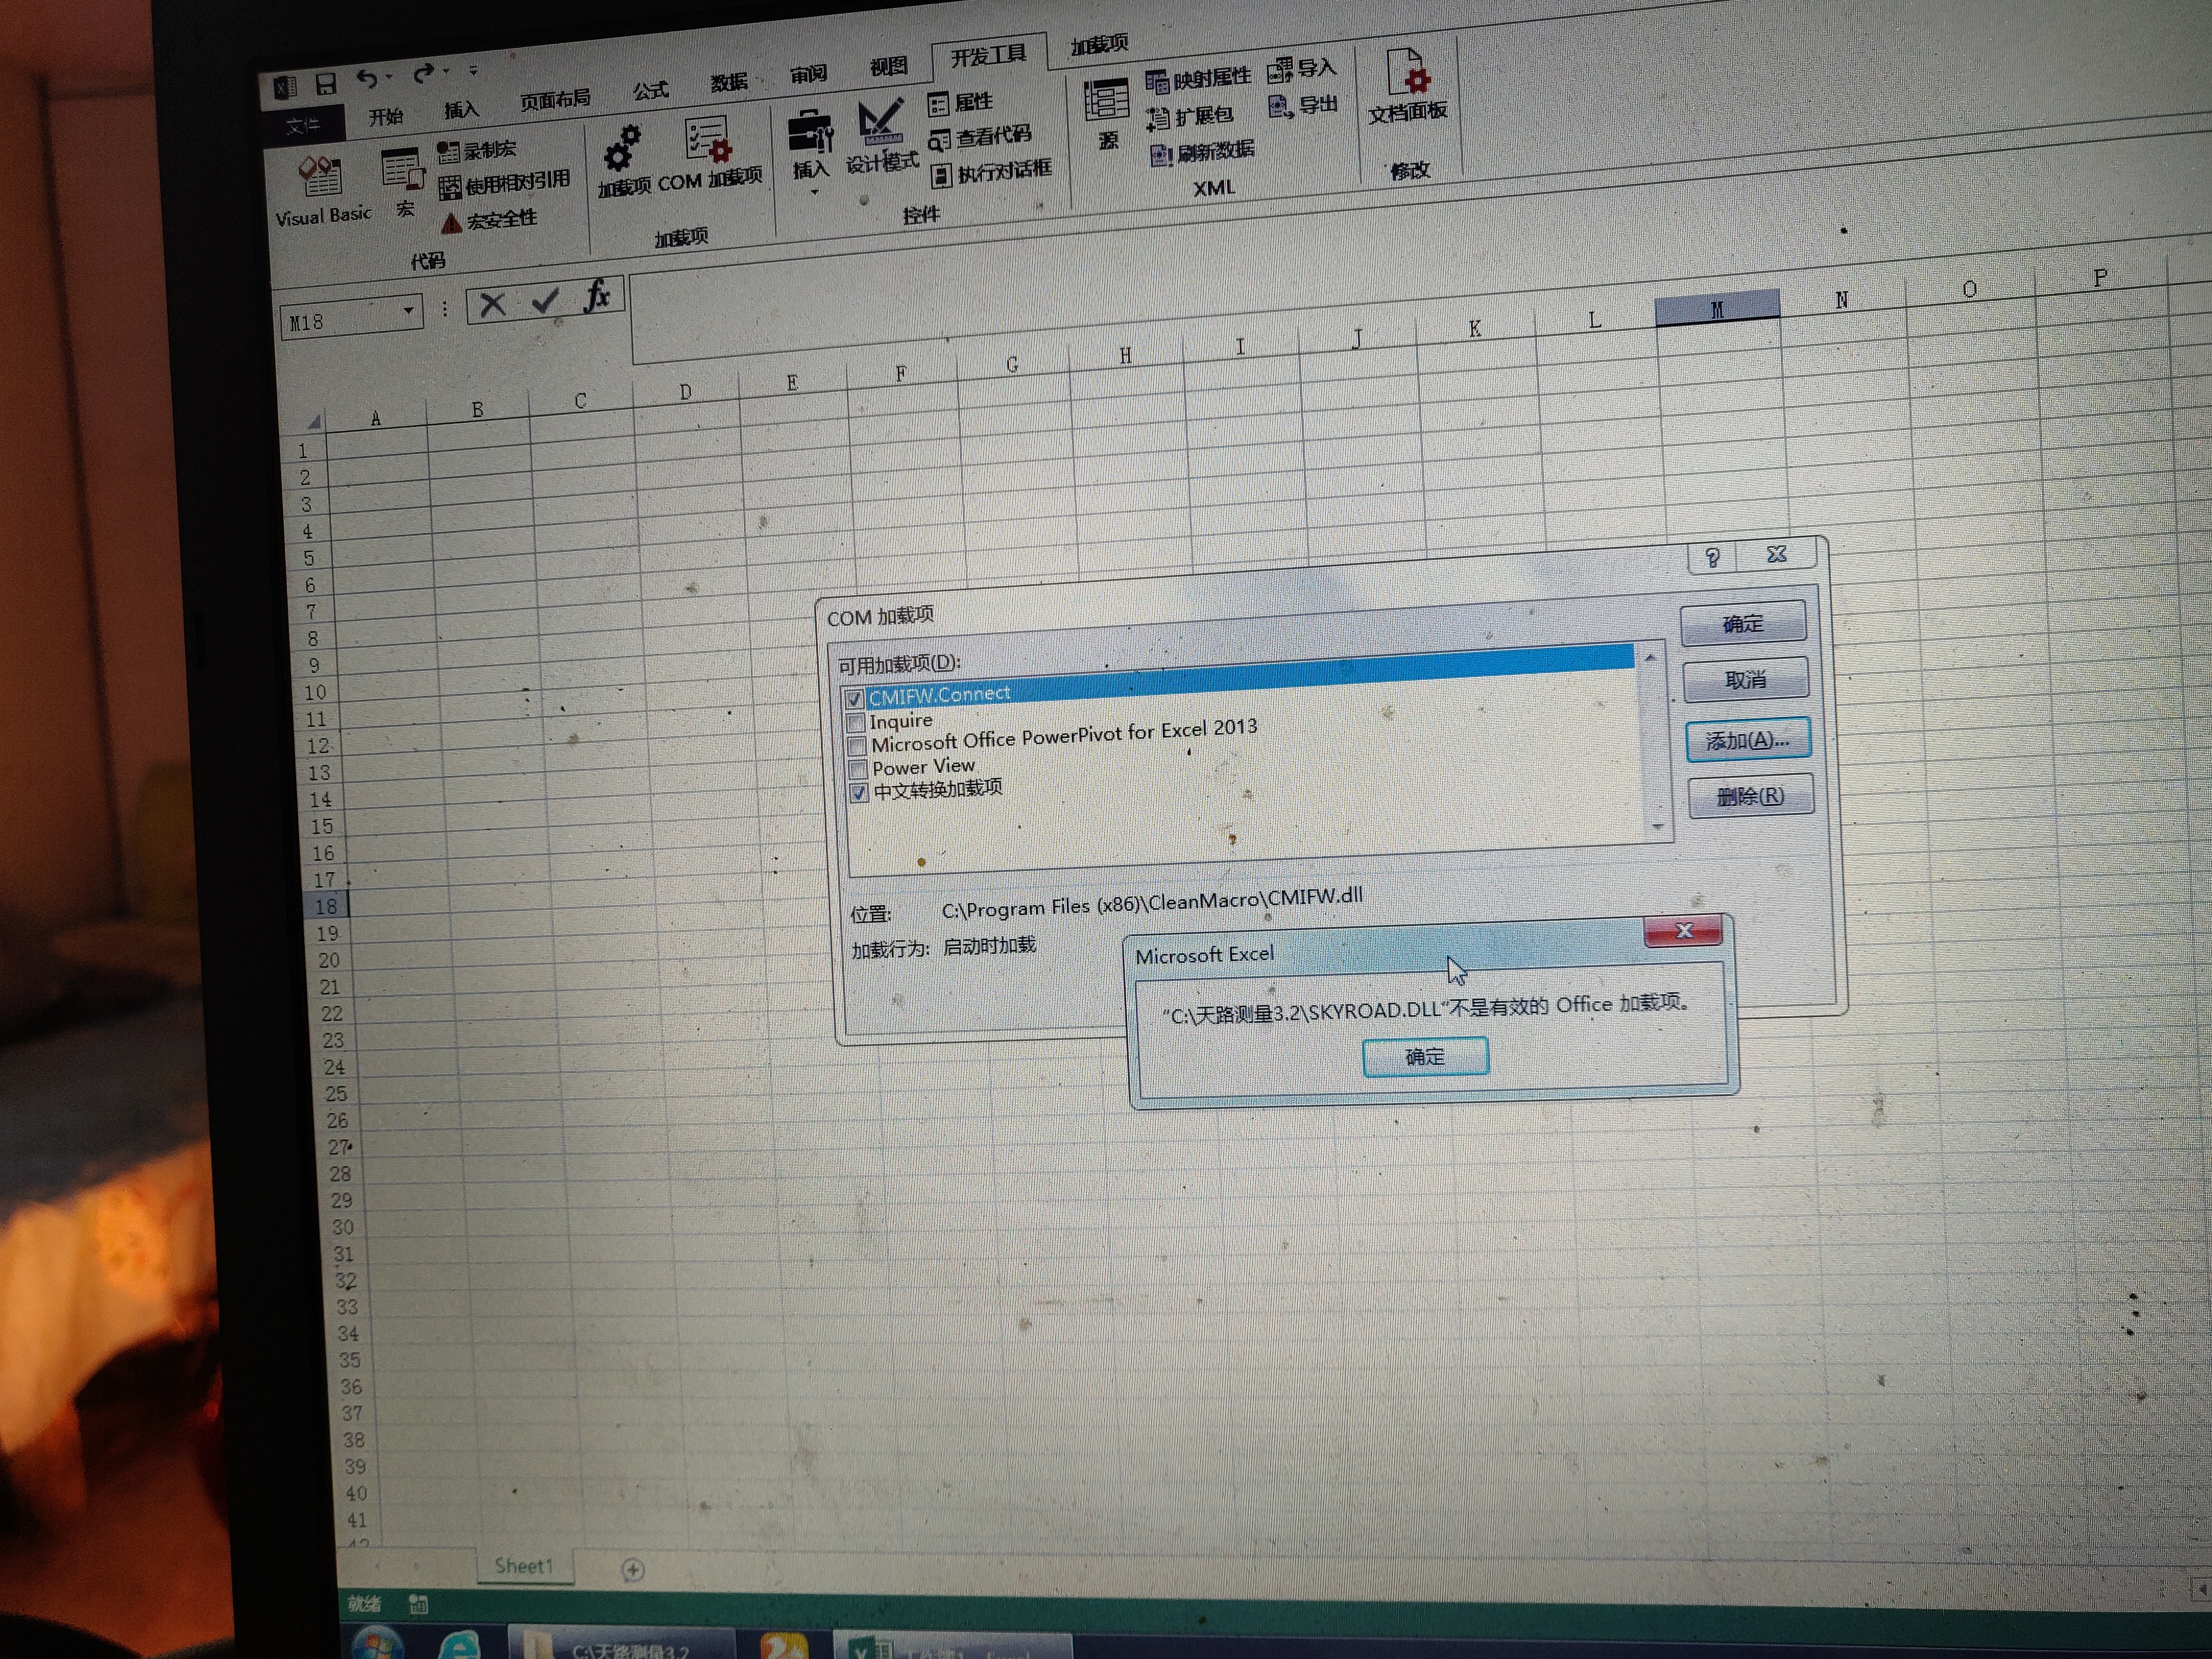Uncheck the CMIFW.Connect add-in checkbox

854,699
